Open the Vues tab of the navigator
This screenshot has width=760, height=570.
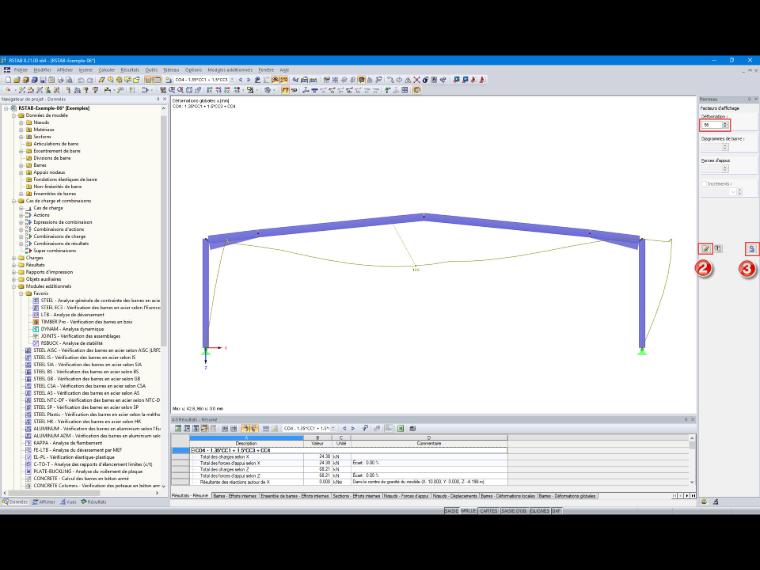(x=68, y=502)
